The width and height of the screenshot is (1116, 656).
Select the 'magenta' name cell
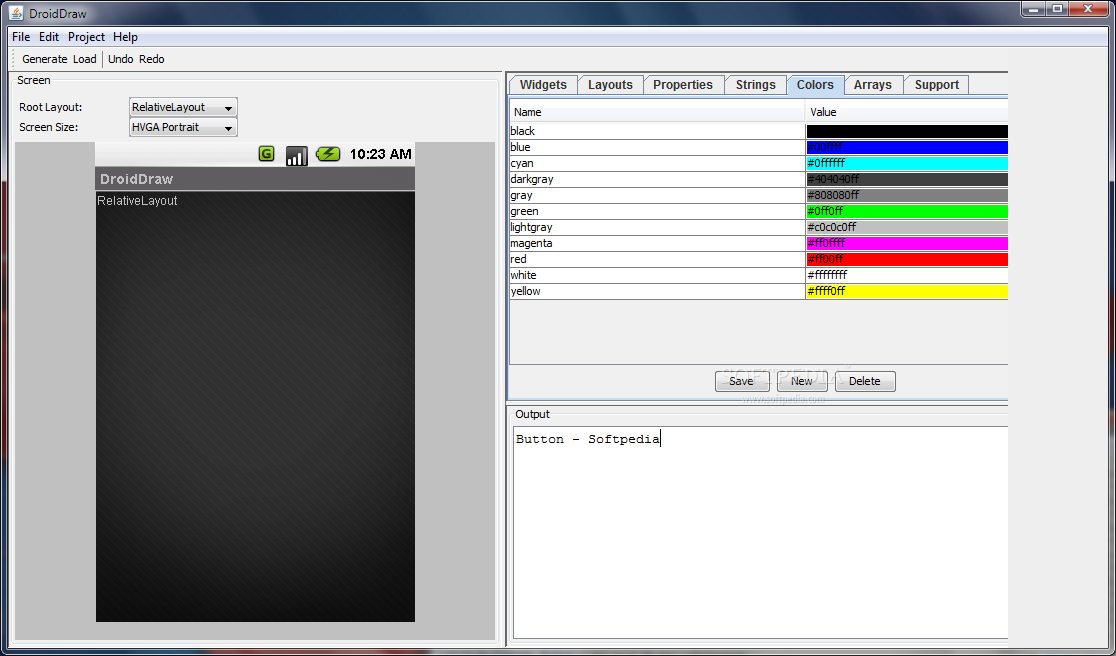pyautogui.click(x=657, y=243)
